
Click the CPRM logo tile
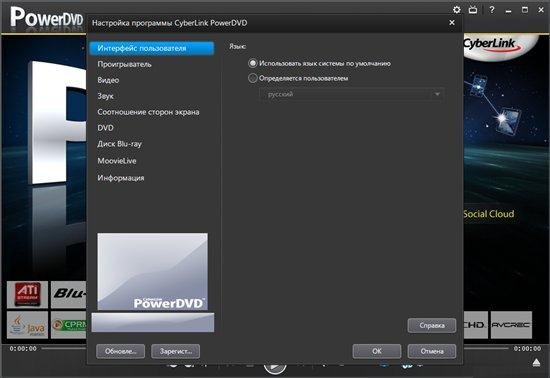(x=69, y=325)
